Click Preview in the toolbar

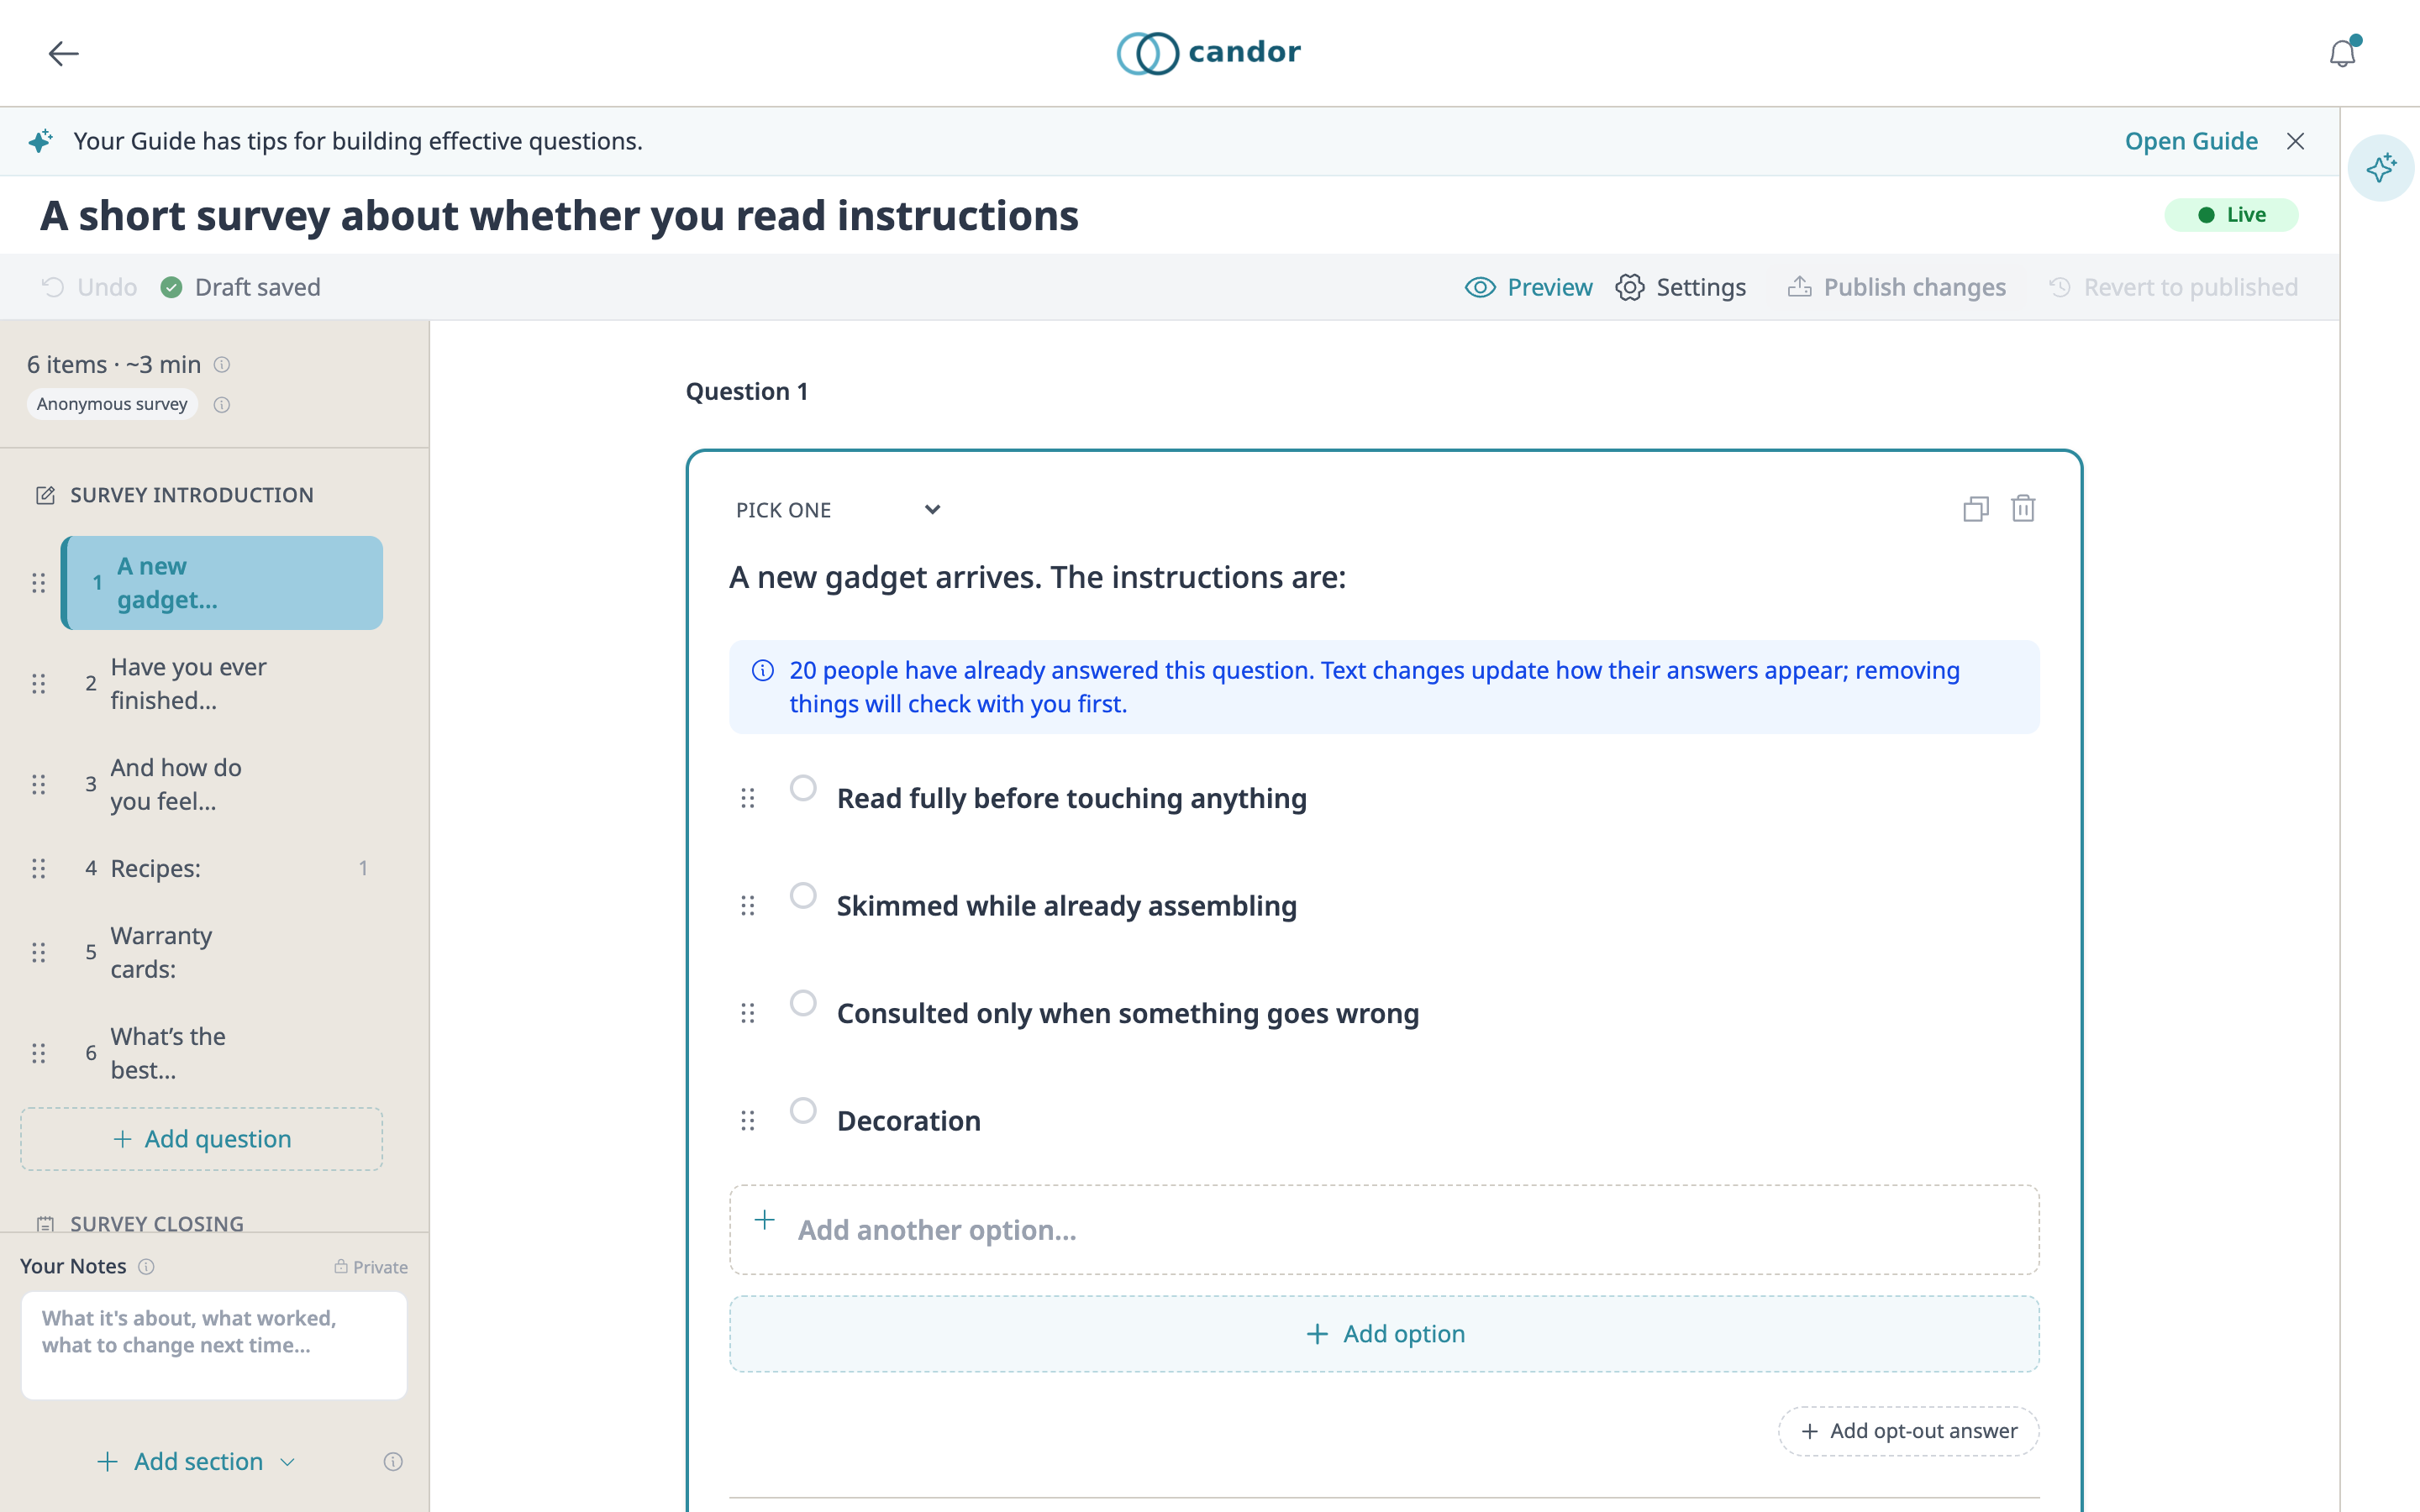1528,287
